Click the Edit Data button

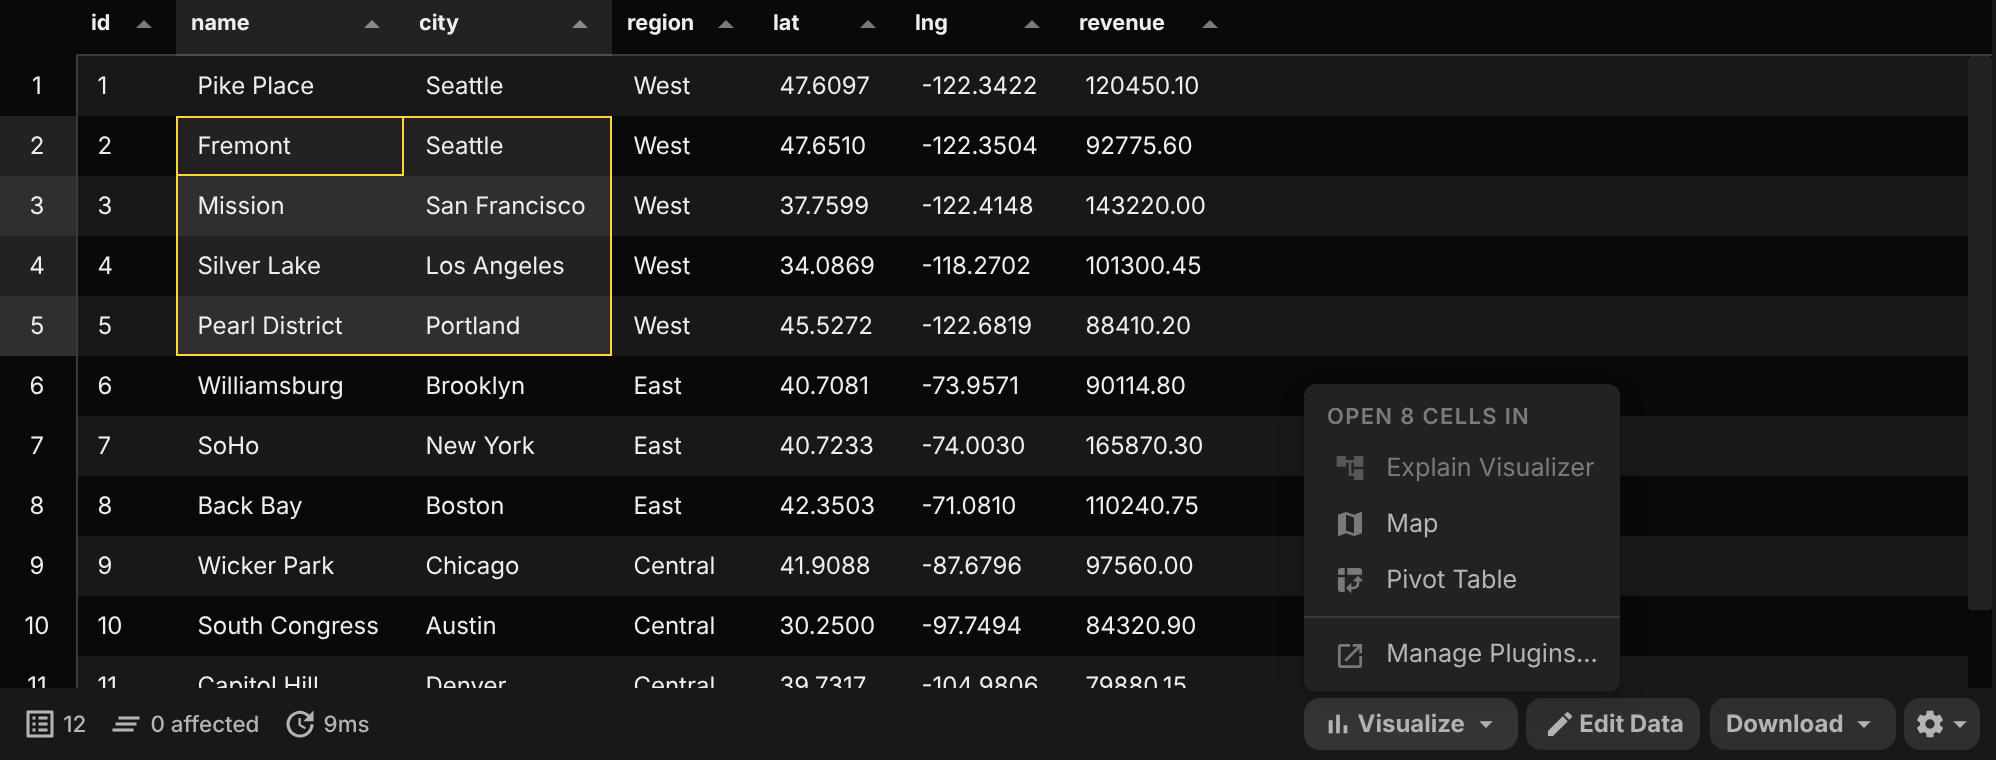[x=1613, y=724]
